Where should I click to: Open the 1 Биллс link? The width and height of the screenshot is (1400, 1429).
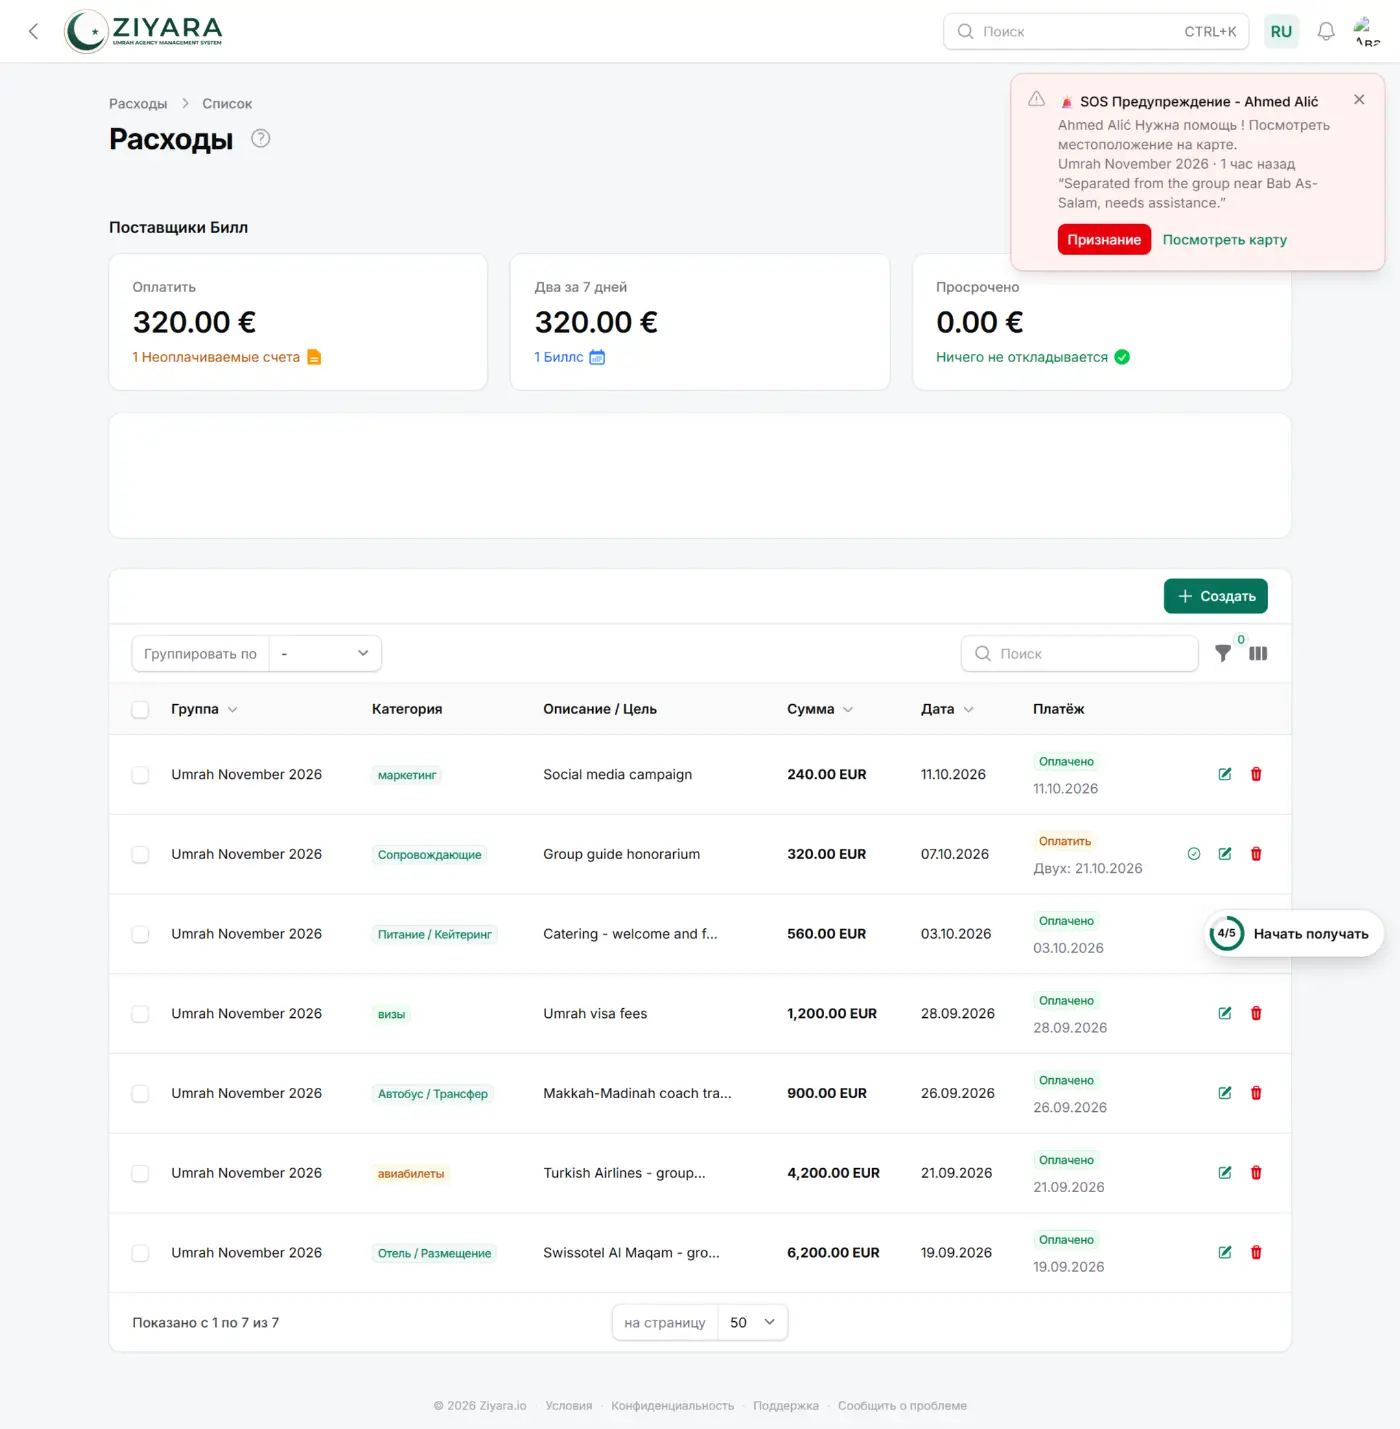(x=569, y=357)
